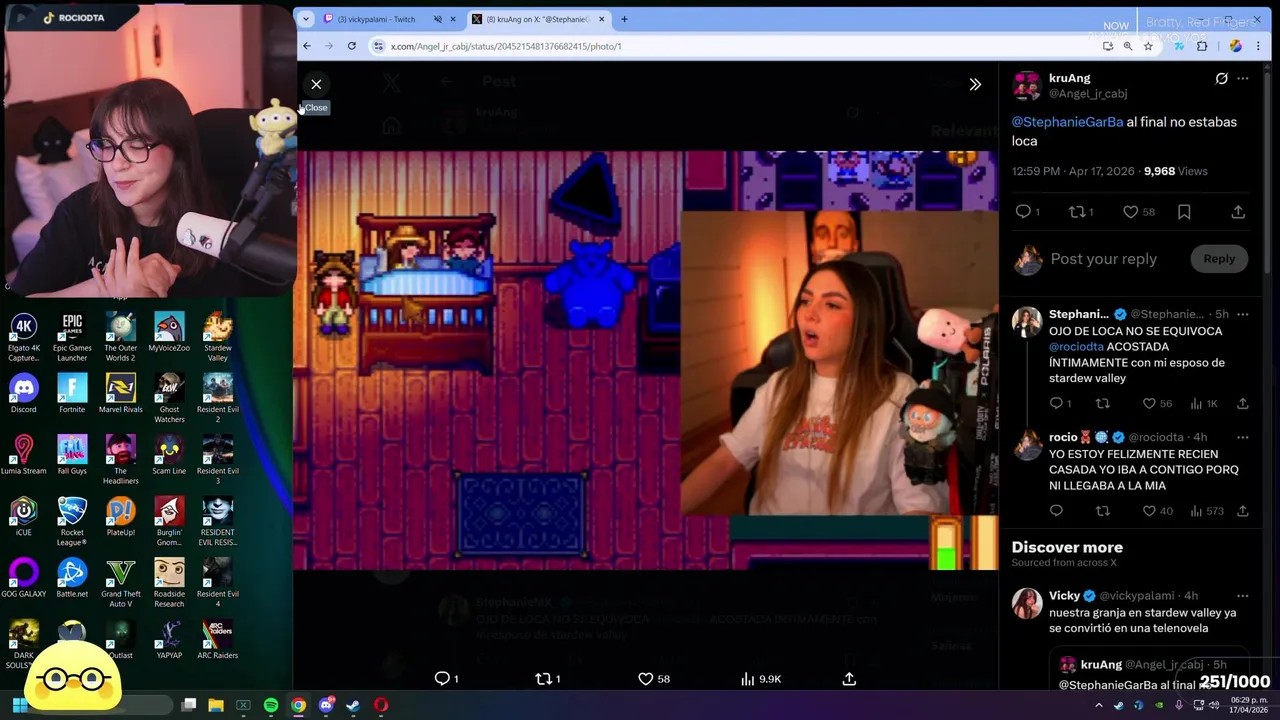Unmute the muted Twitch tab speaker icon

438,19
